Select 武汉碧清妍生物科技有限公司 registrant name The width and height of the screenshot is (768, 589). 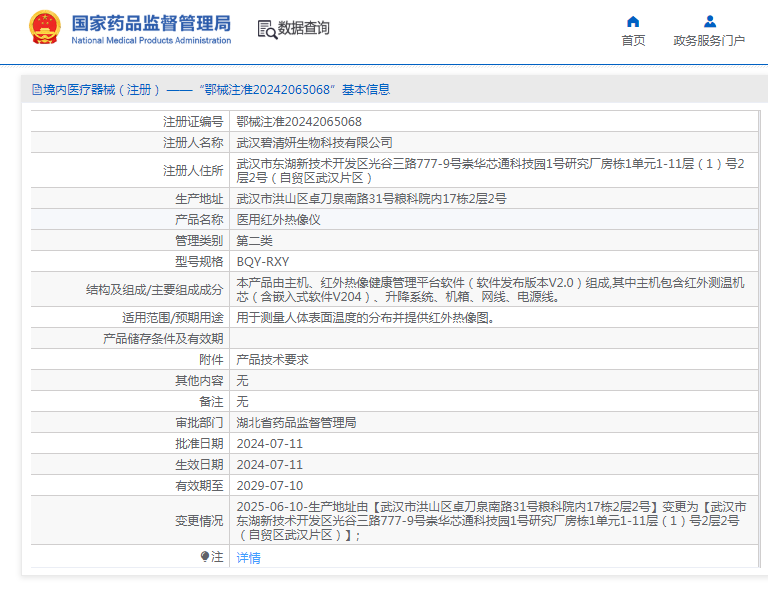coord(314,142)
